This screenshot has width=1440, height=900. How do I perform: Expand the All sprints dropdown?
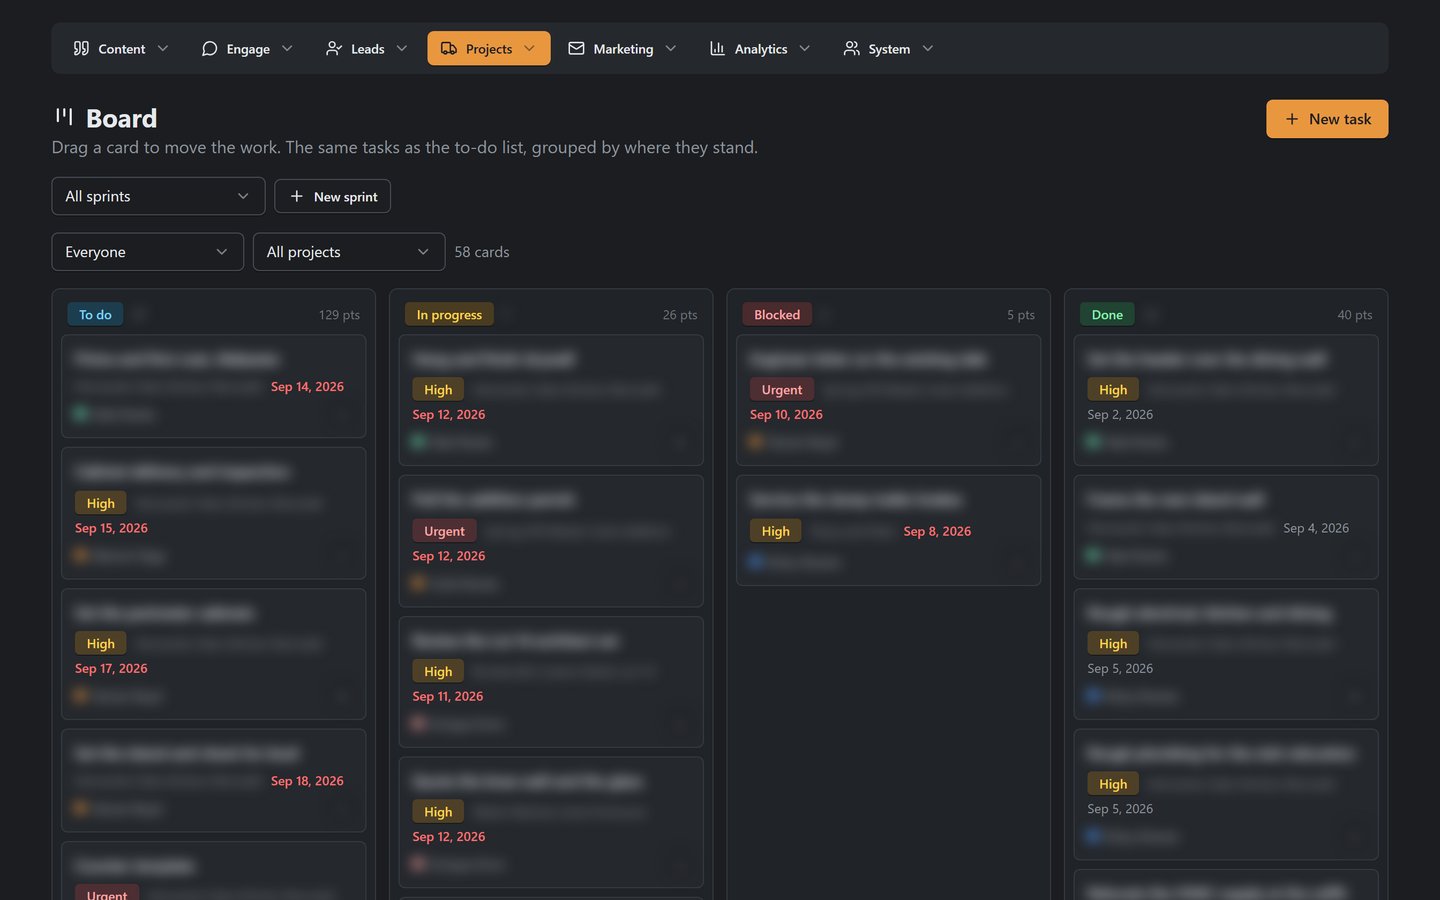point(158,196)
